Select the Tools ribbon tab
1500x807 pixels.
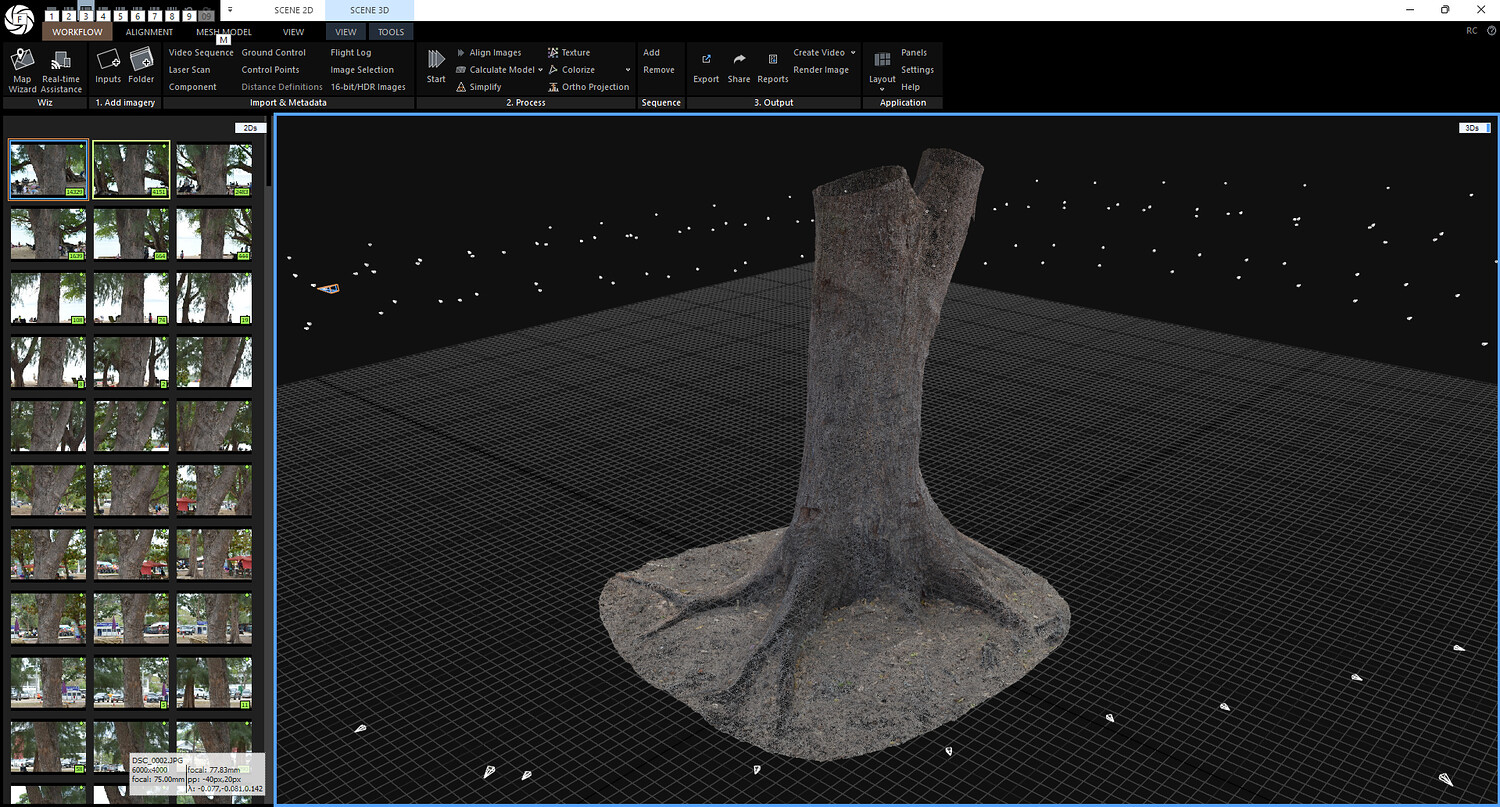pyautogui.click(x=391, y=32)
